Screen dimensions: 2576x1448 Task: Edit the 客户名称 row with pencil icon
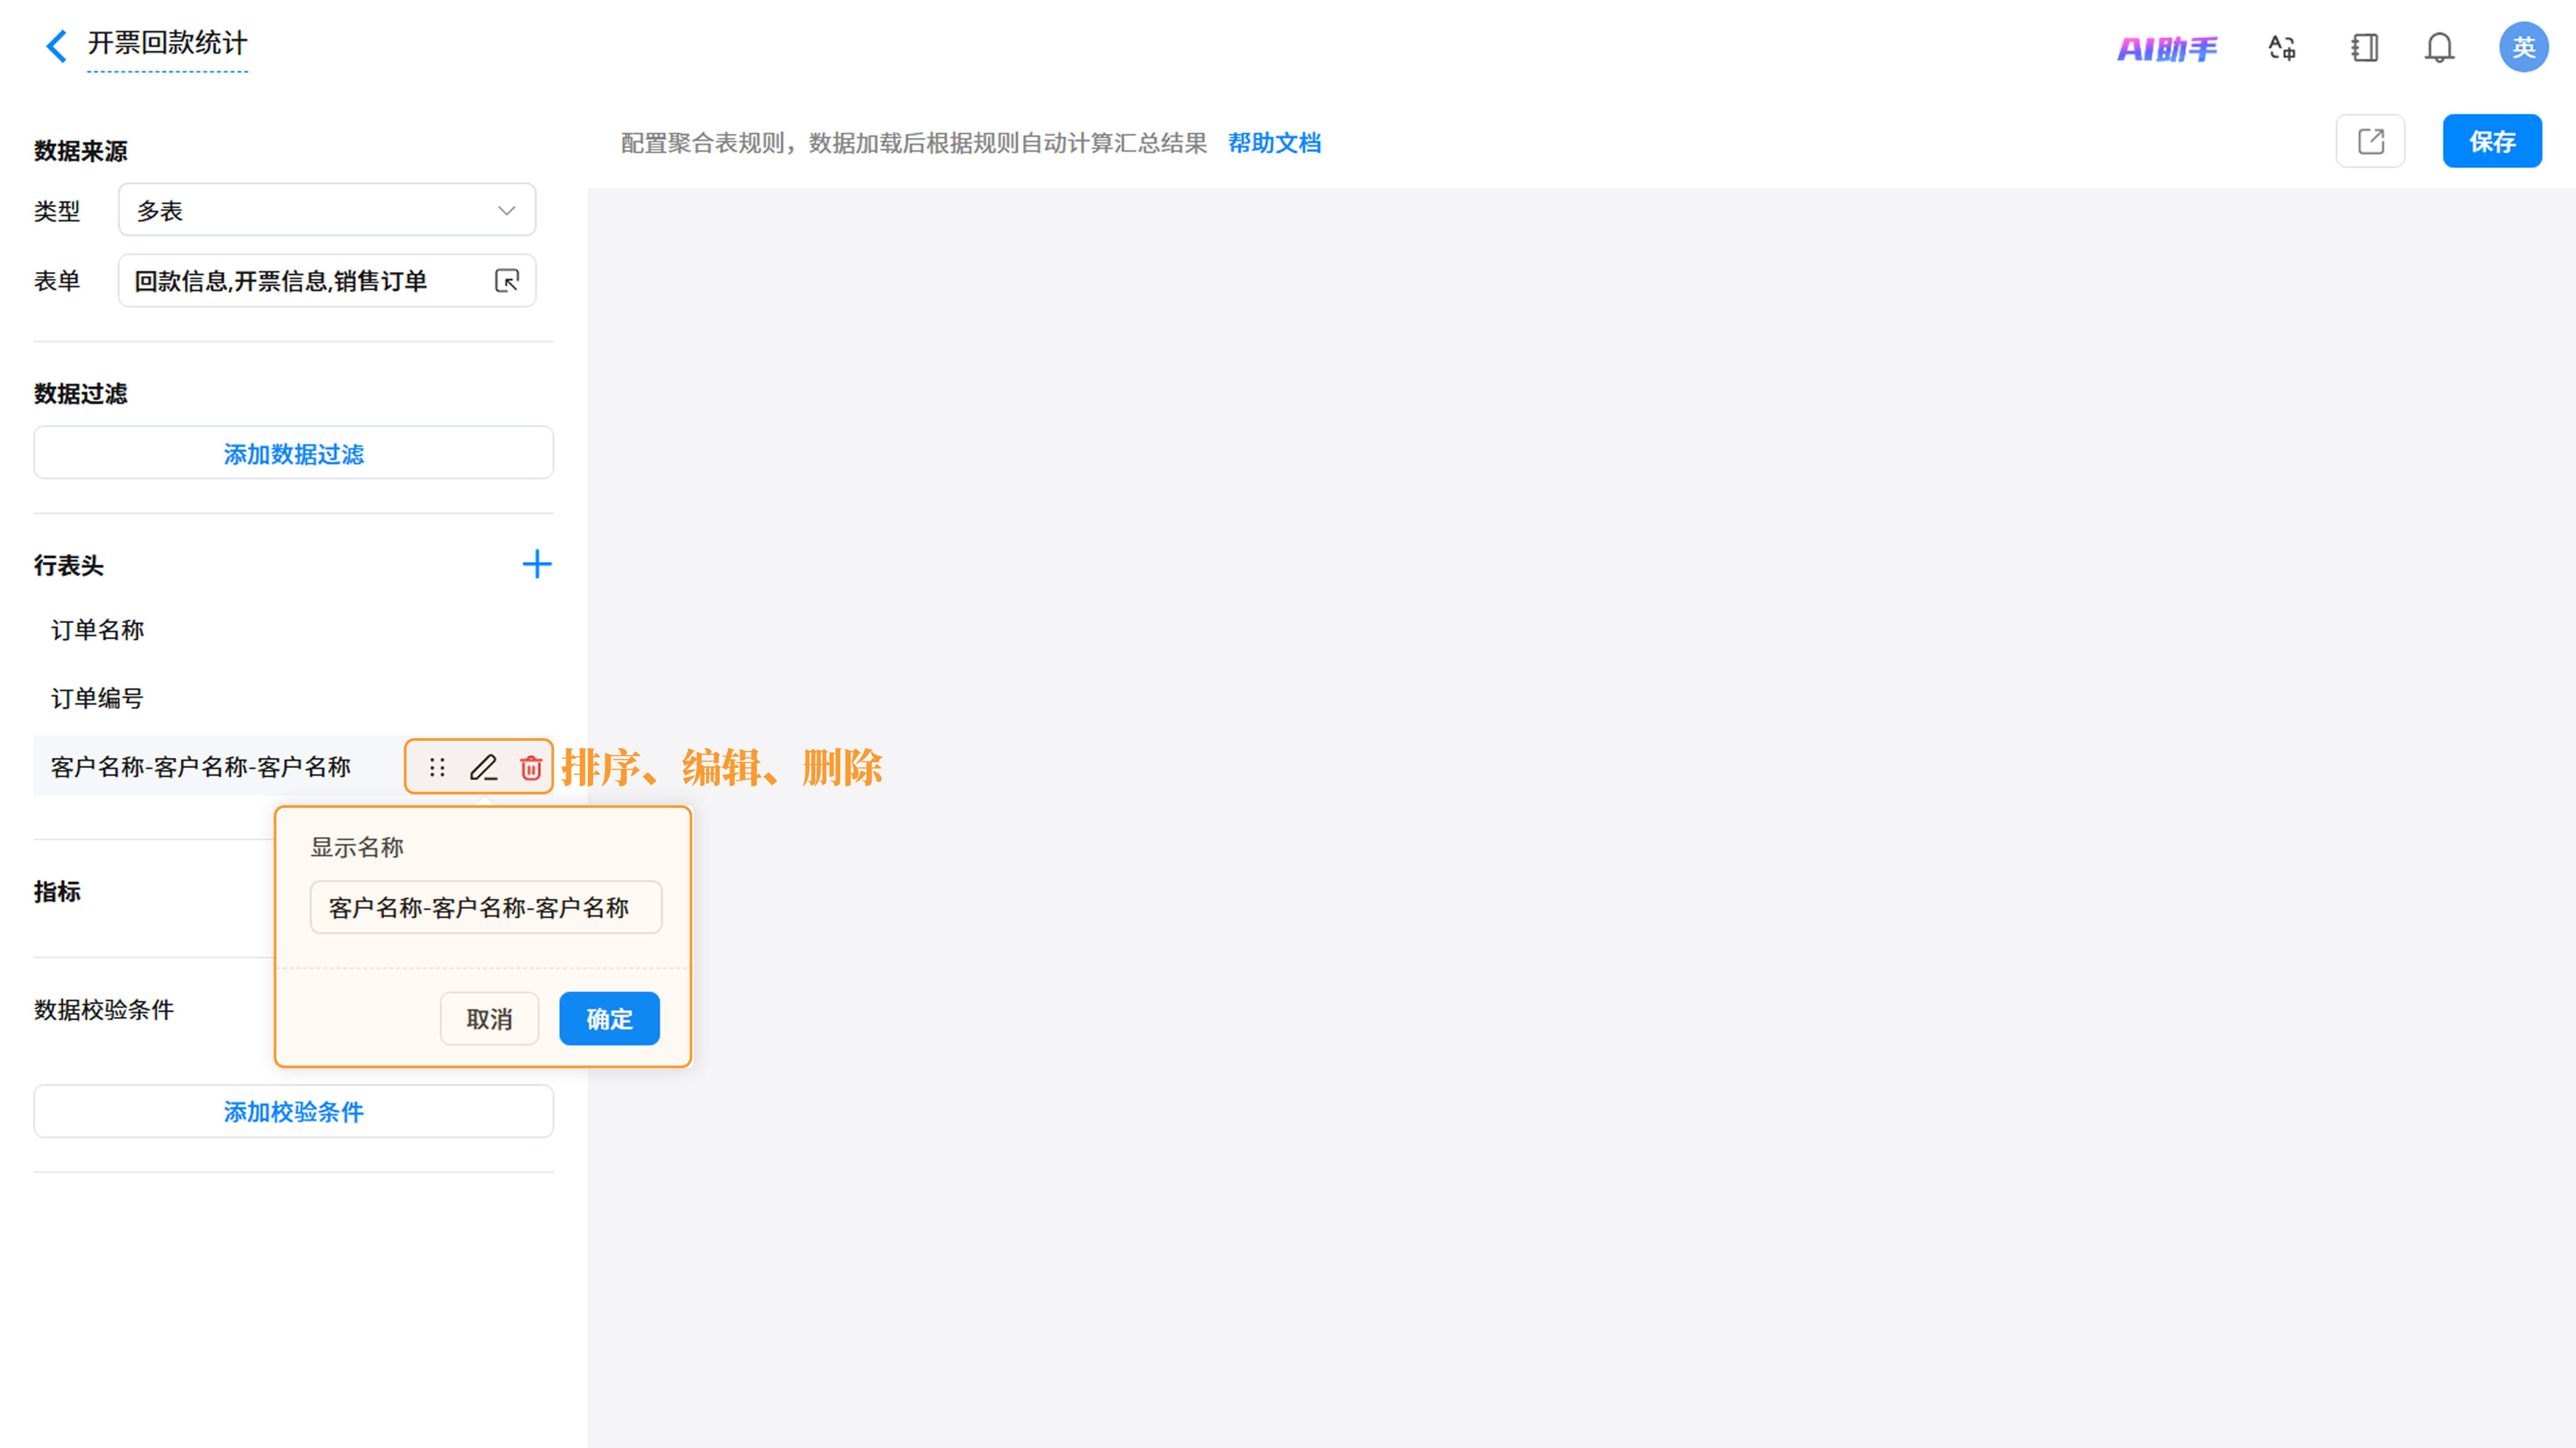(484, 767)
